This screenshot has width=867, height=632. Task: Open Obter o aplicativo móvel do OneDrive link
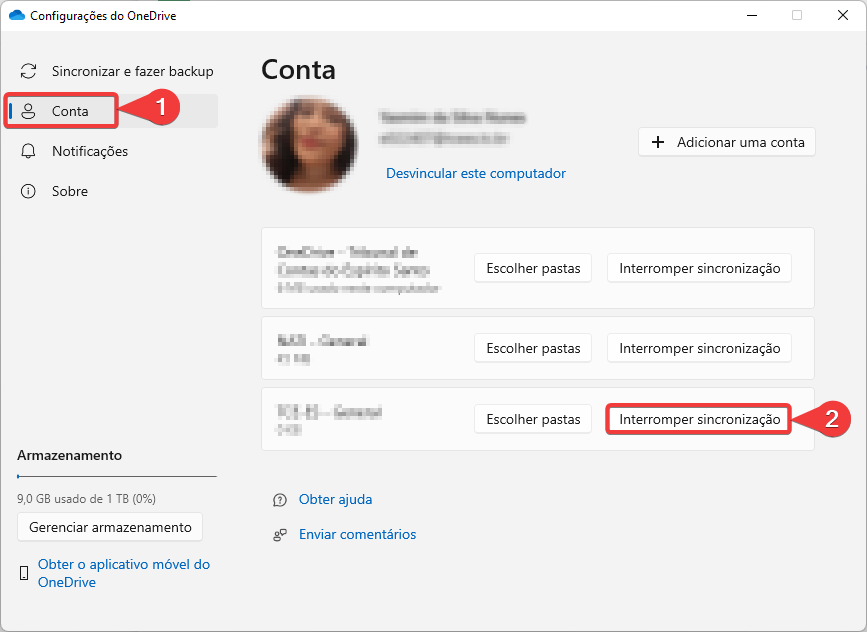tap(124, 573)
